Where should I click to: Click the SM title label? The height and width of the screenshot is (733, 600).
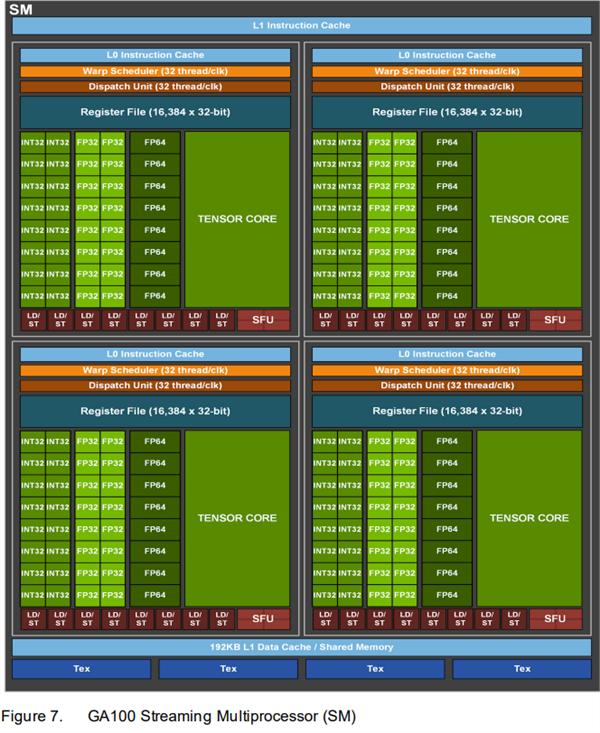(x=21, y=9)
